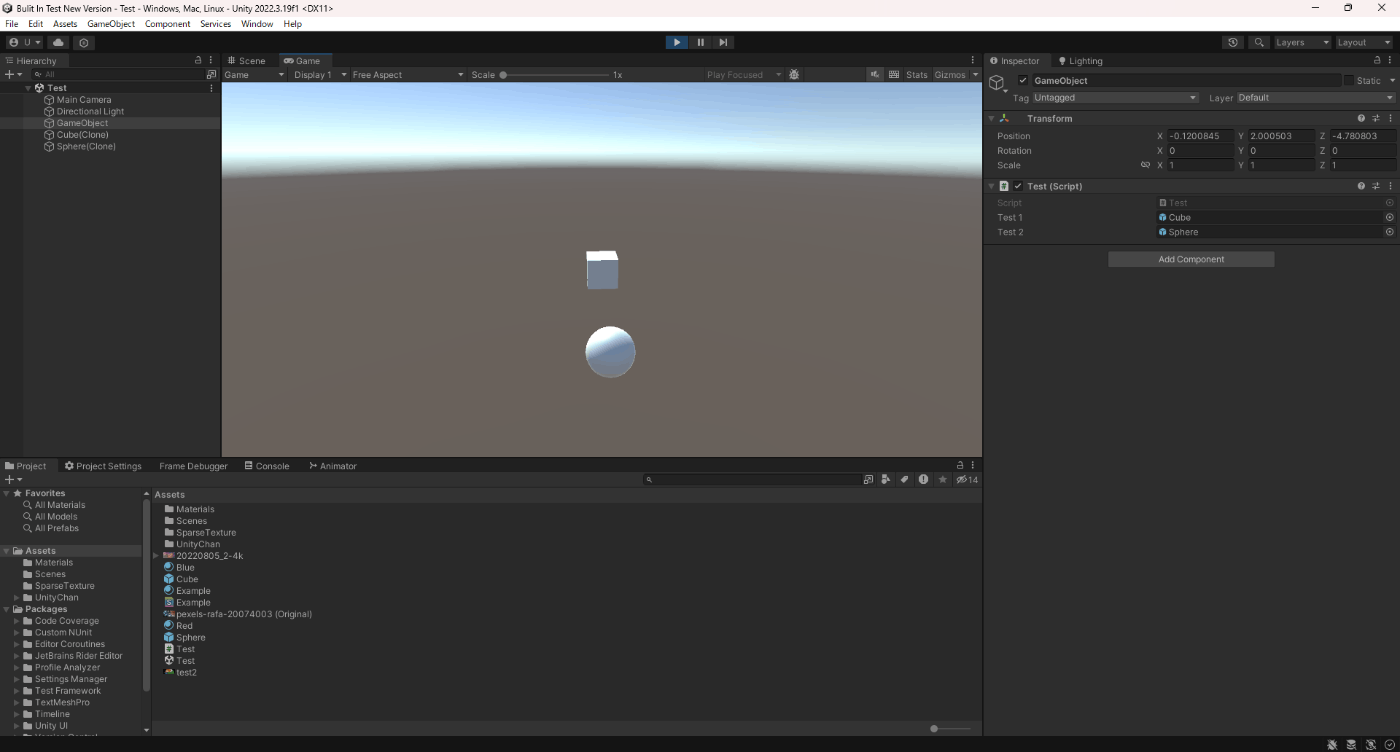Open Test (Script) help icon
Screen dimensions: 1400x752
tap(1361, 186)
